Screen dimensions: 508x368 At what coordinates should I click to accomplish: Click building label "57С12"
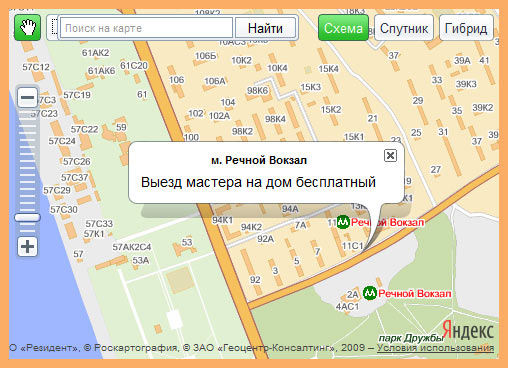pyautogui.click(x=36, y=67)
